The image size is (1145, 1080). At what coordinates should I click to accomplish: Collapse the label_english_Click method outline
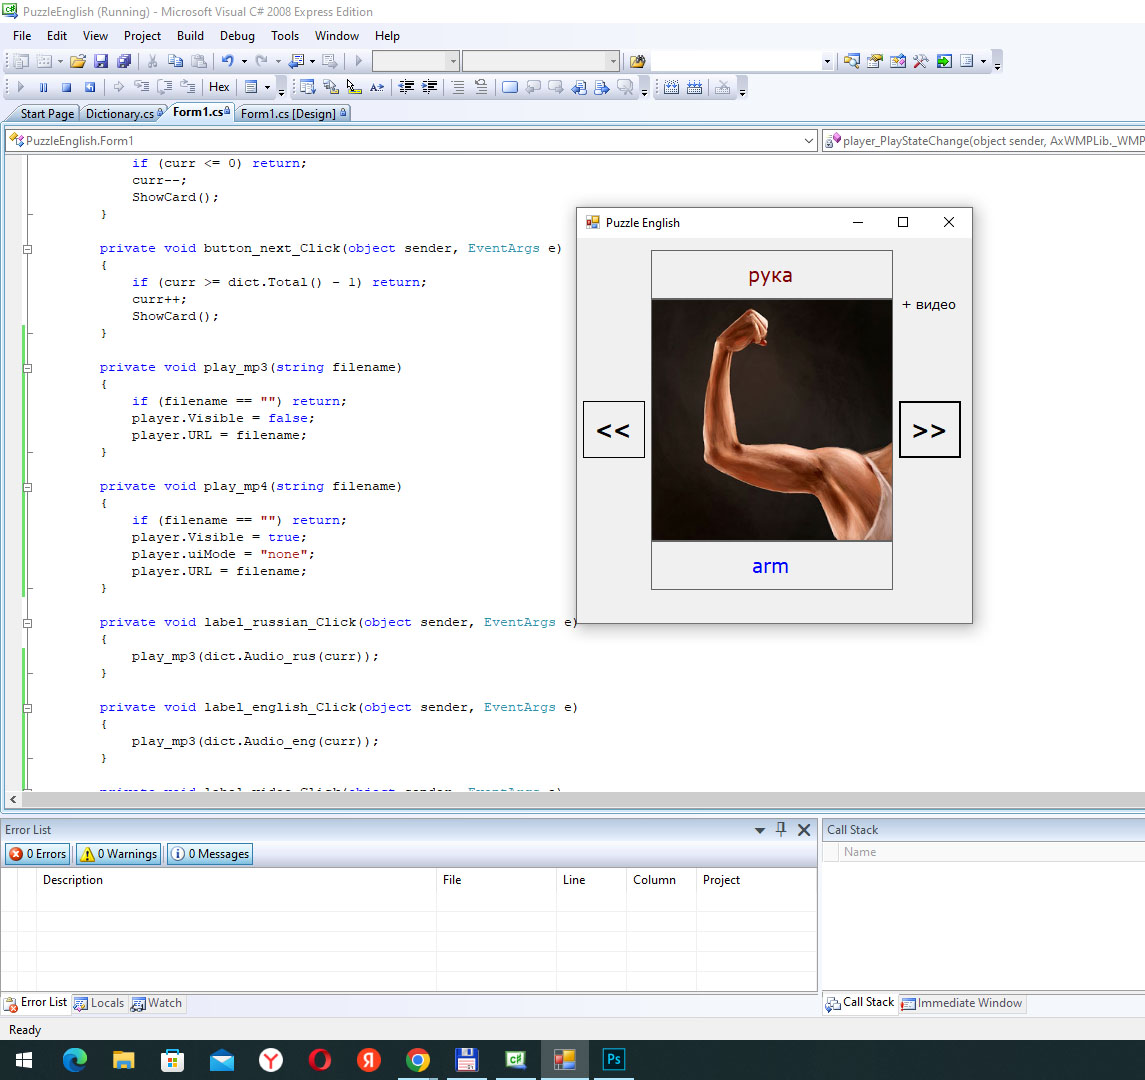(x=28, y=708)
